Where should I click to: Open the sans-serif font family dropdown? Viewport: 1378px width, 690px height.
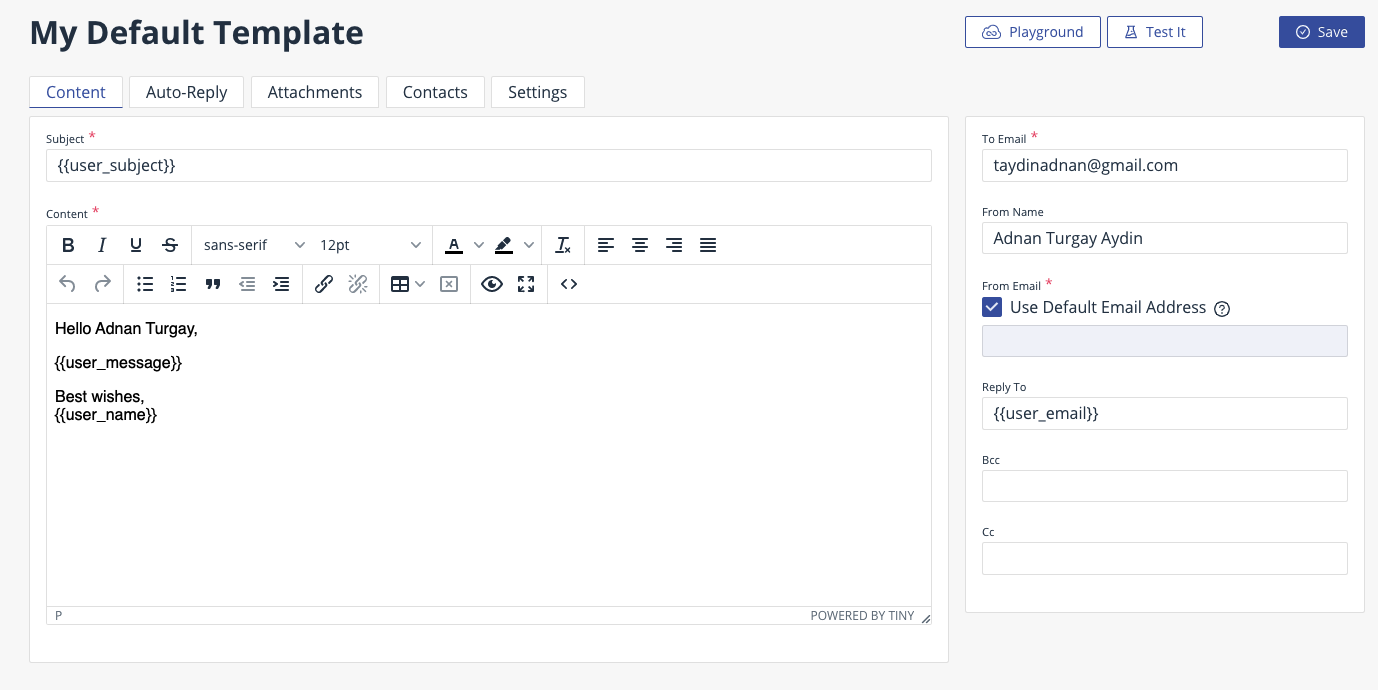[254, 245]
